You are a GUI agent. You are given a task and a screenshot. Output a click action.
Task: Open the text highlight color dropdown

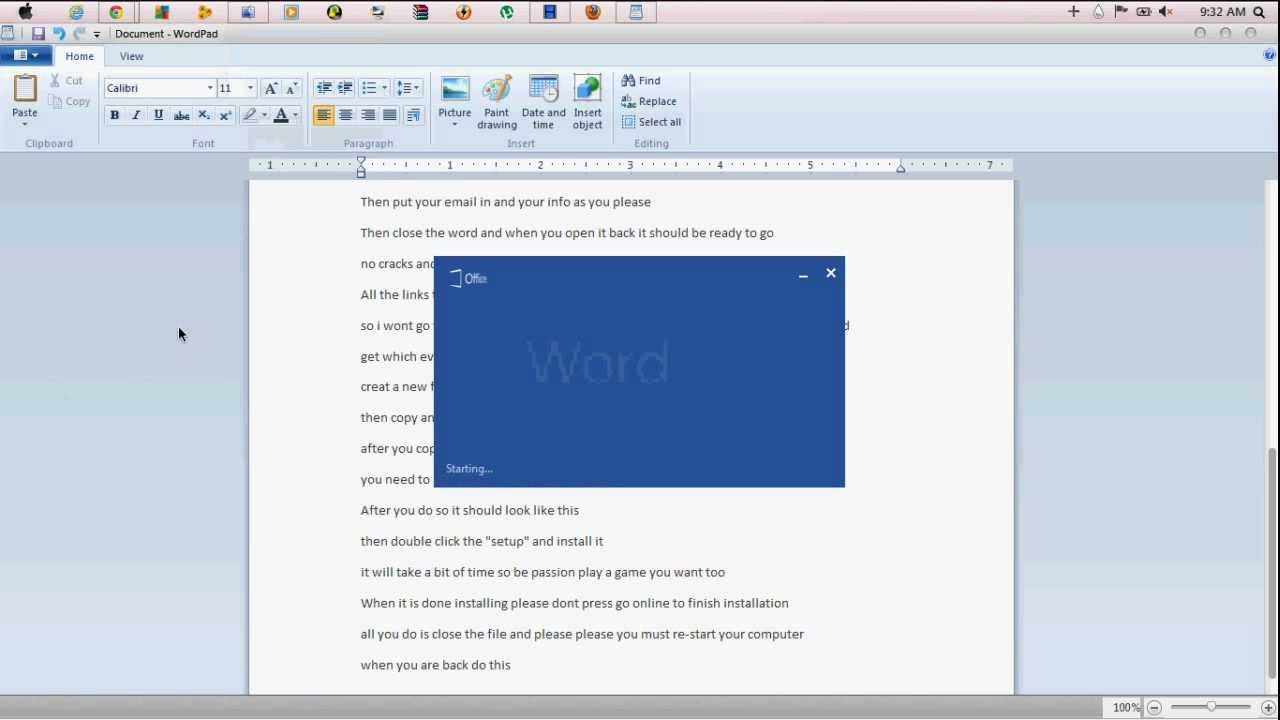264,116
